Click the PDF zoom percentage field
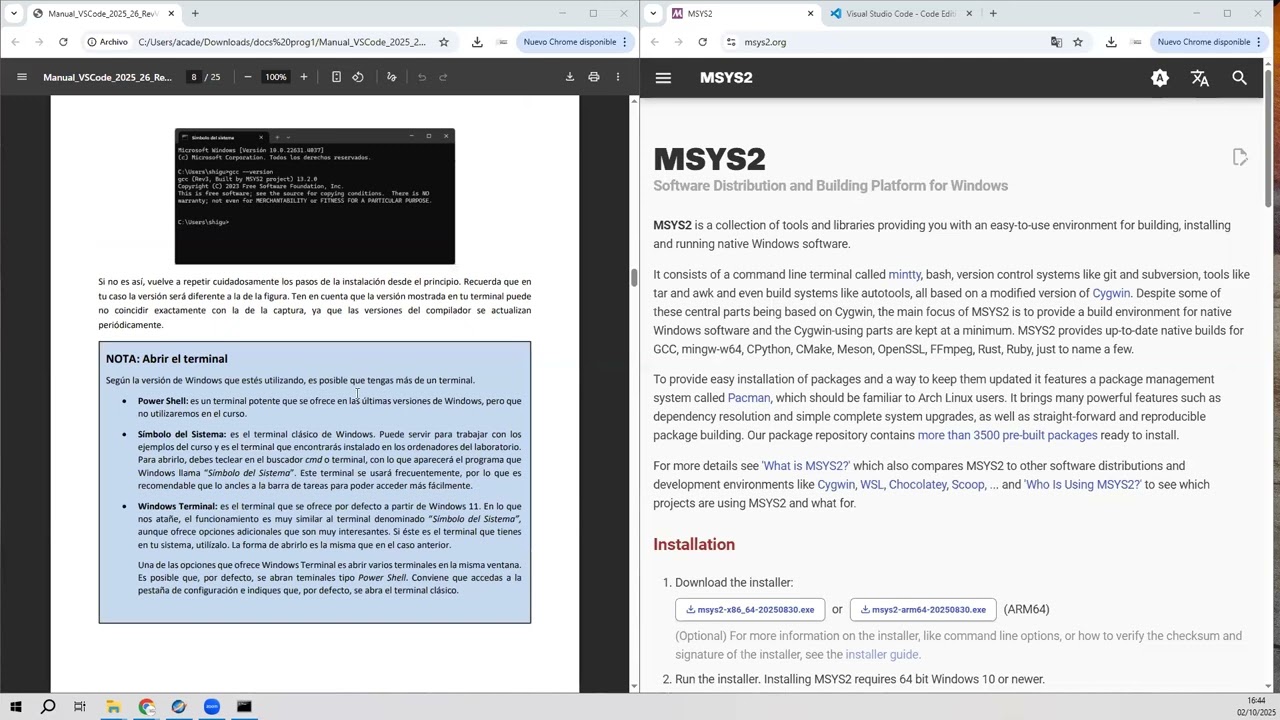 (x=276, y=77)
